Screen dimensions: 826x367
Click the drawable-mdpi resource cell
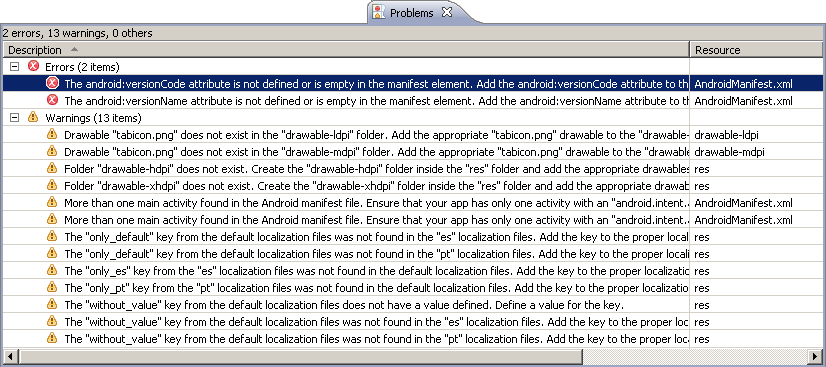730,152
